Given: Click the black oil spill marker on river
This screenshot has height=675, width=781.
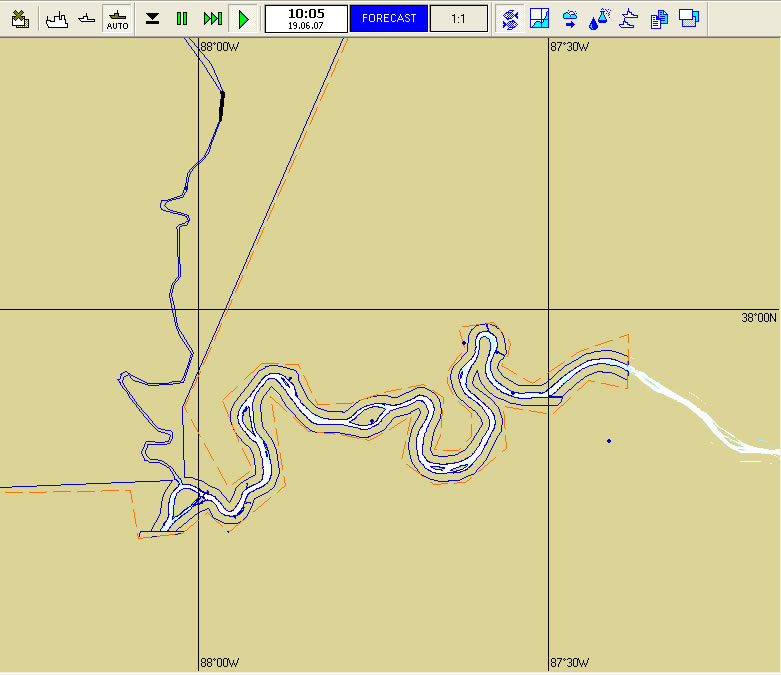Looking at the screenshot, I should pos(222,106).
